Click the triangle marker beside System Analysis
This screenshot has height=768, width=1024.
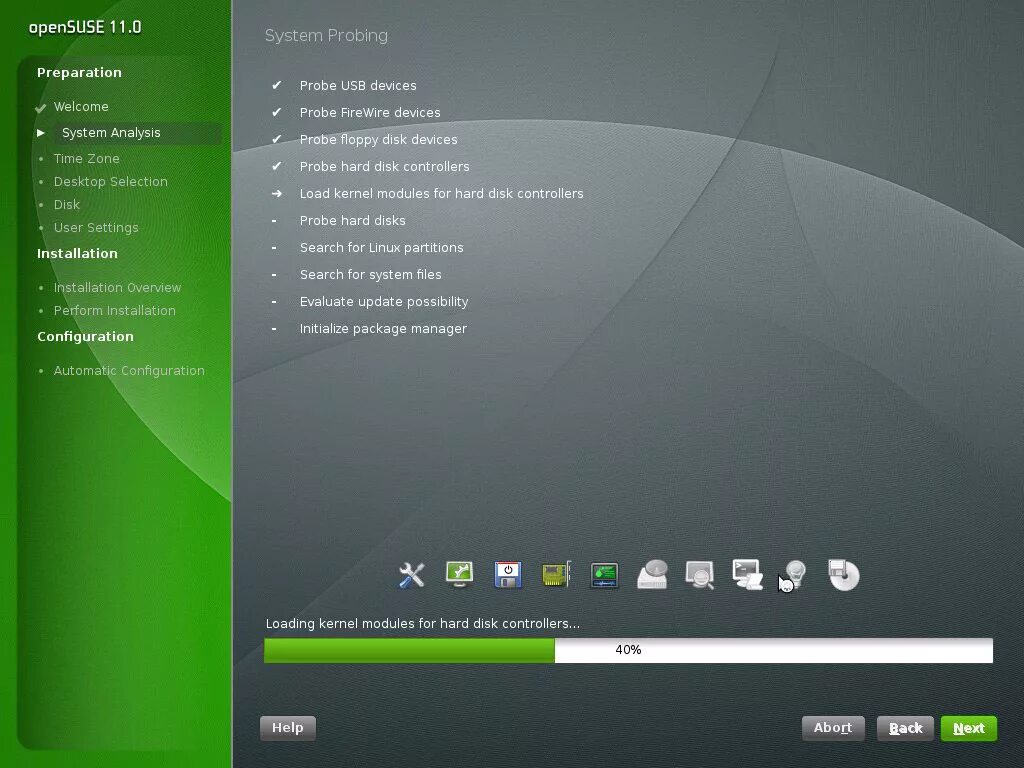41,133
